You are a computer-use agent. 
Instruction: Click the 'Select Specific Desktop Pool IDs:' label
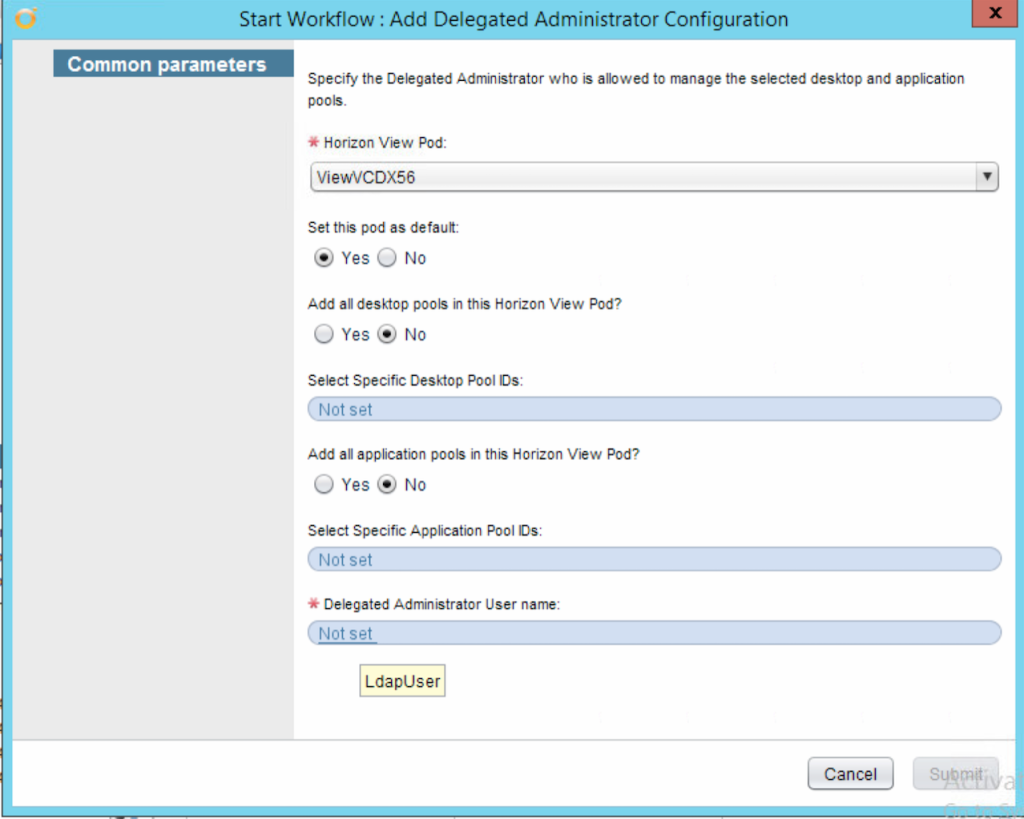click(x=415, y=381)
